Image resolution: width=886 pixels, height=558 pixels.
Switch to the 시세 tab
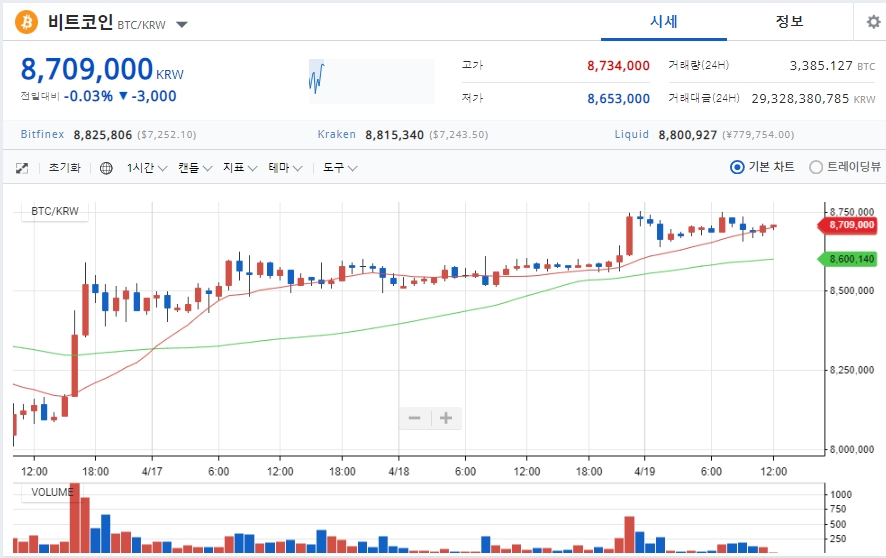664,22
